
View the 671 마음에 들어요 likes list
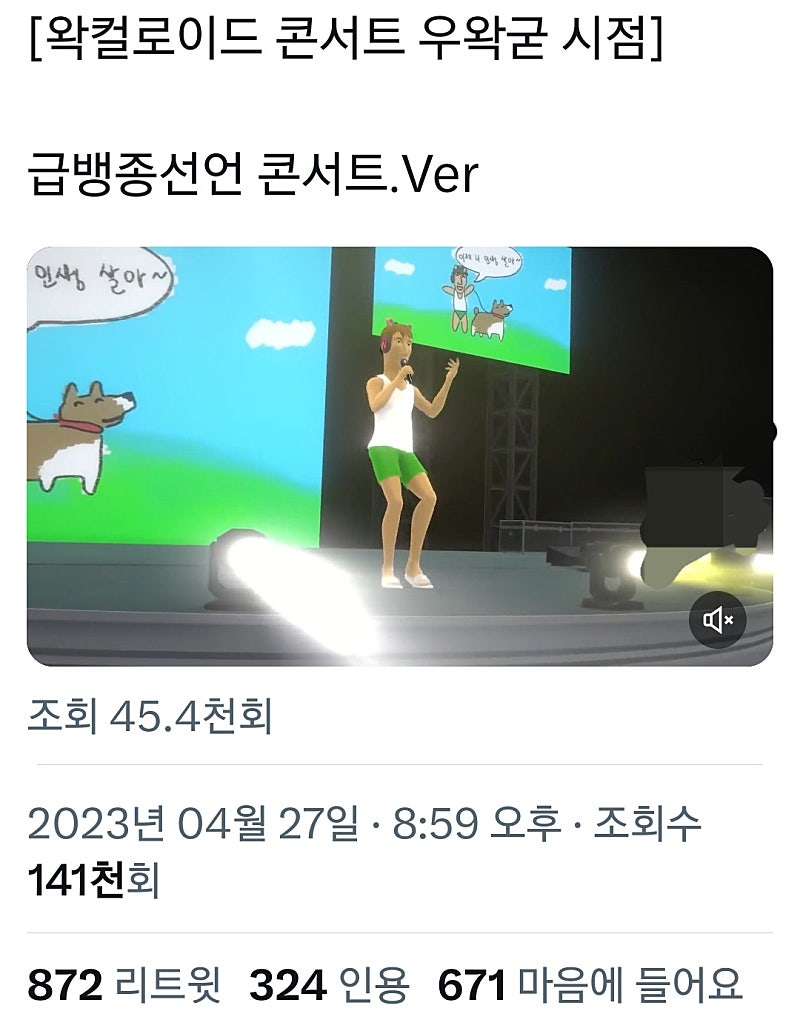[590, 984]
